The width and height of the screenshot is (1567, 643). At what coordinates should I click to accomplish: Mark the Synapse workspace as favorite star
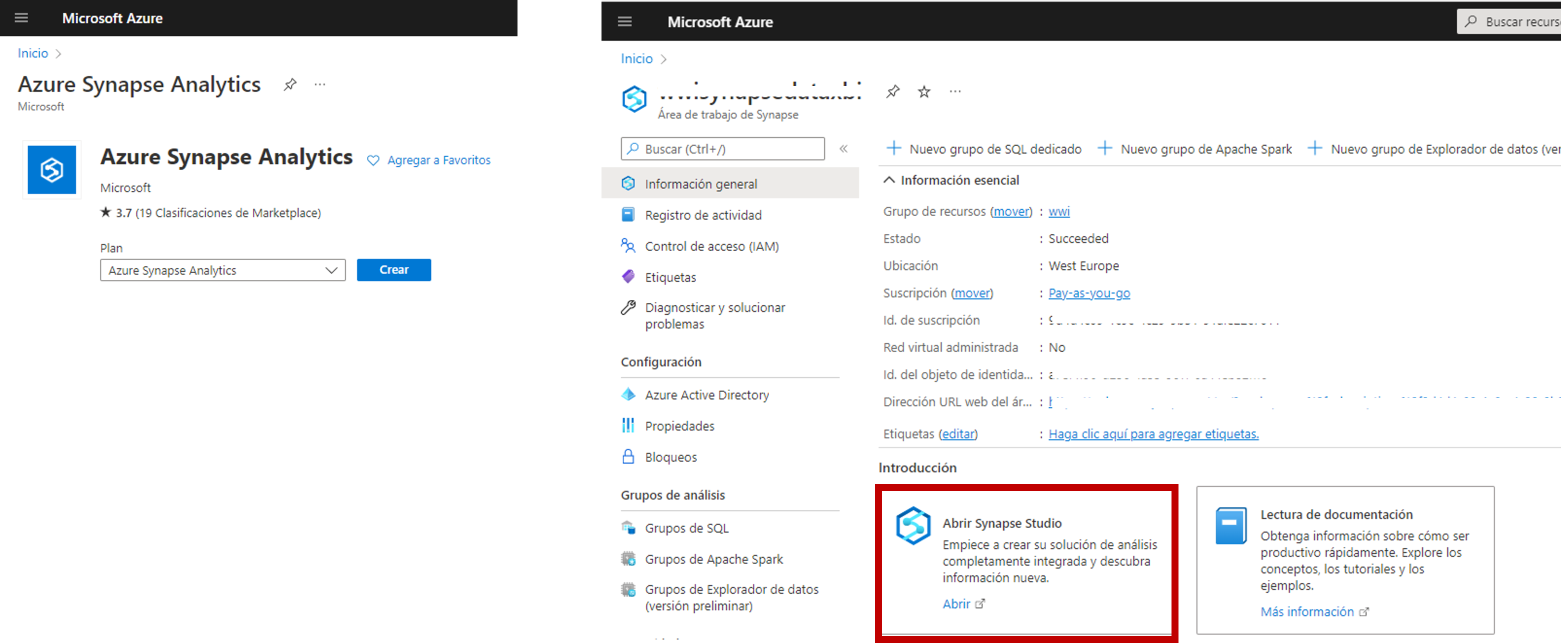pyautogui.click(x=924, y=91)
